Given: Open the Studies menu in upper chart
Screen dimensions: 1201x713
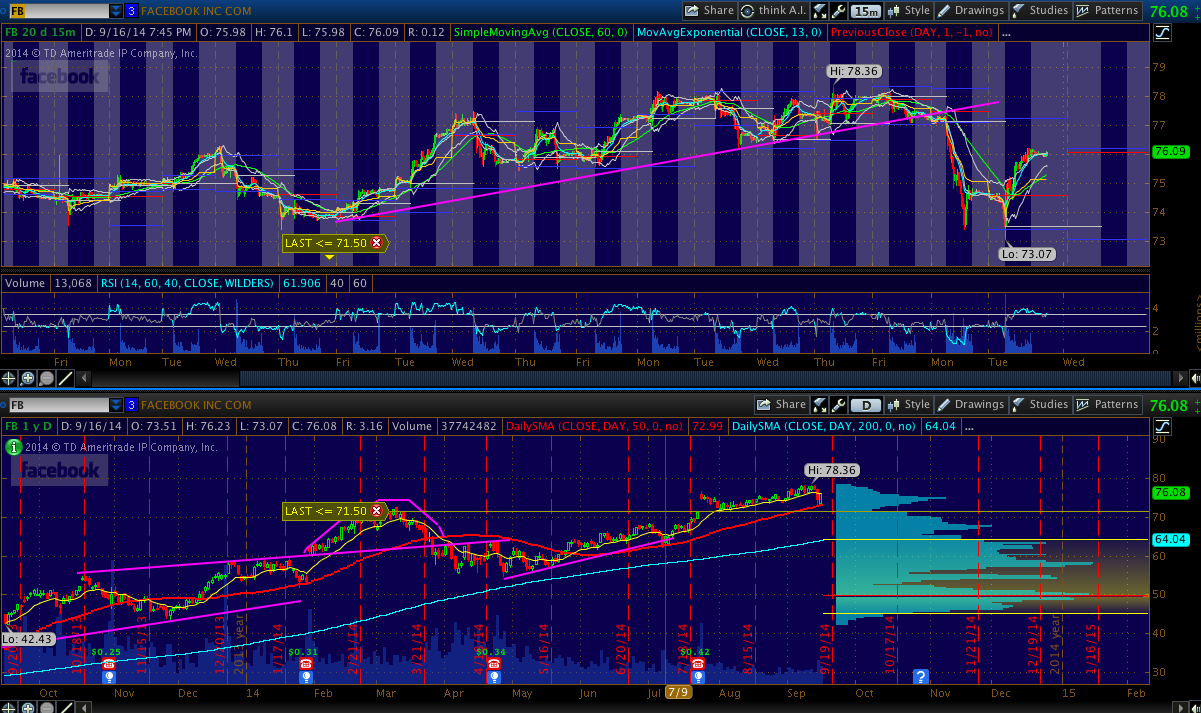Looking at the screenshot, I should pyautogui.click(x=1040, y=11).
